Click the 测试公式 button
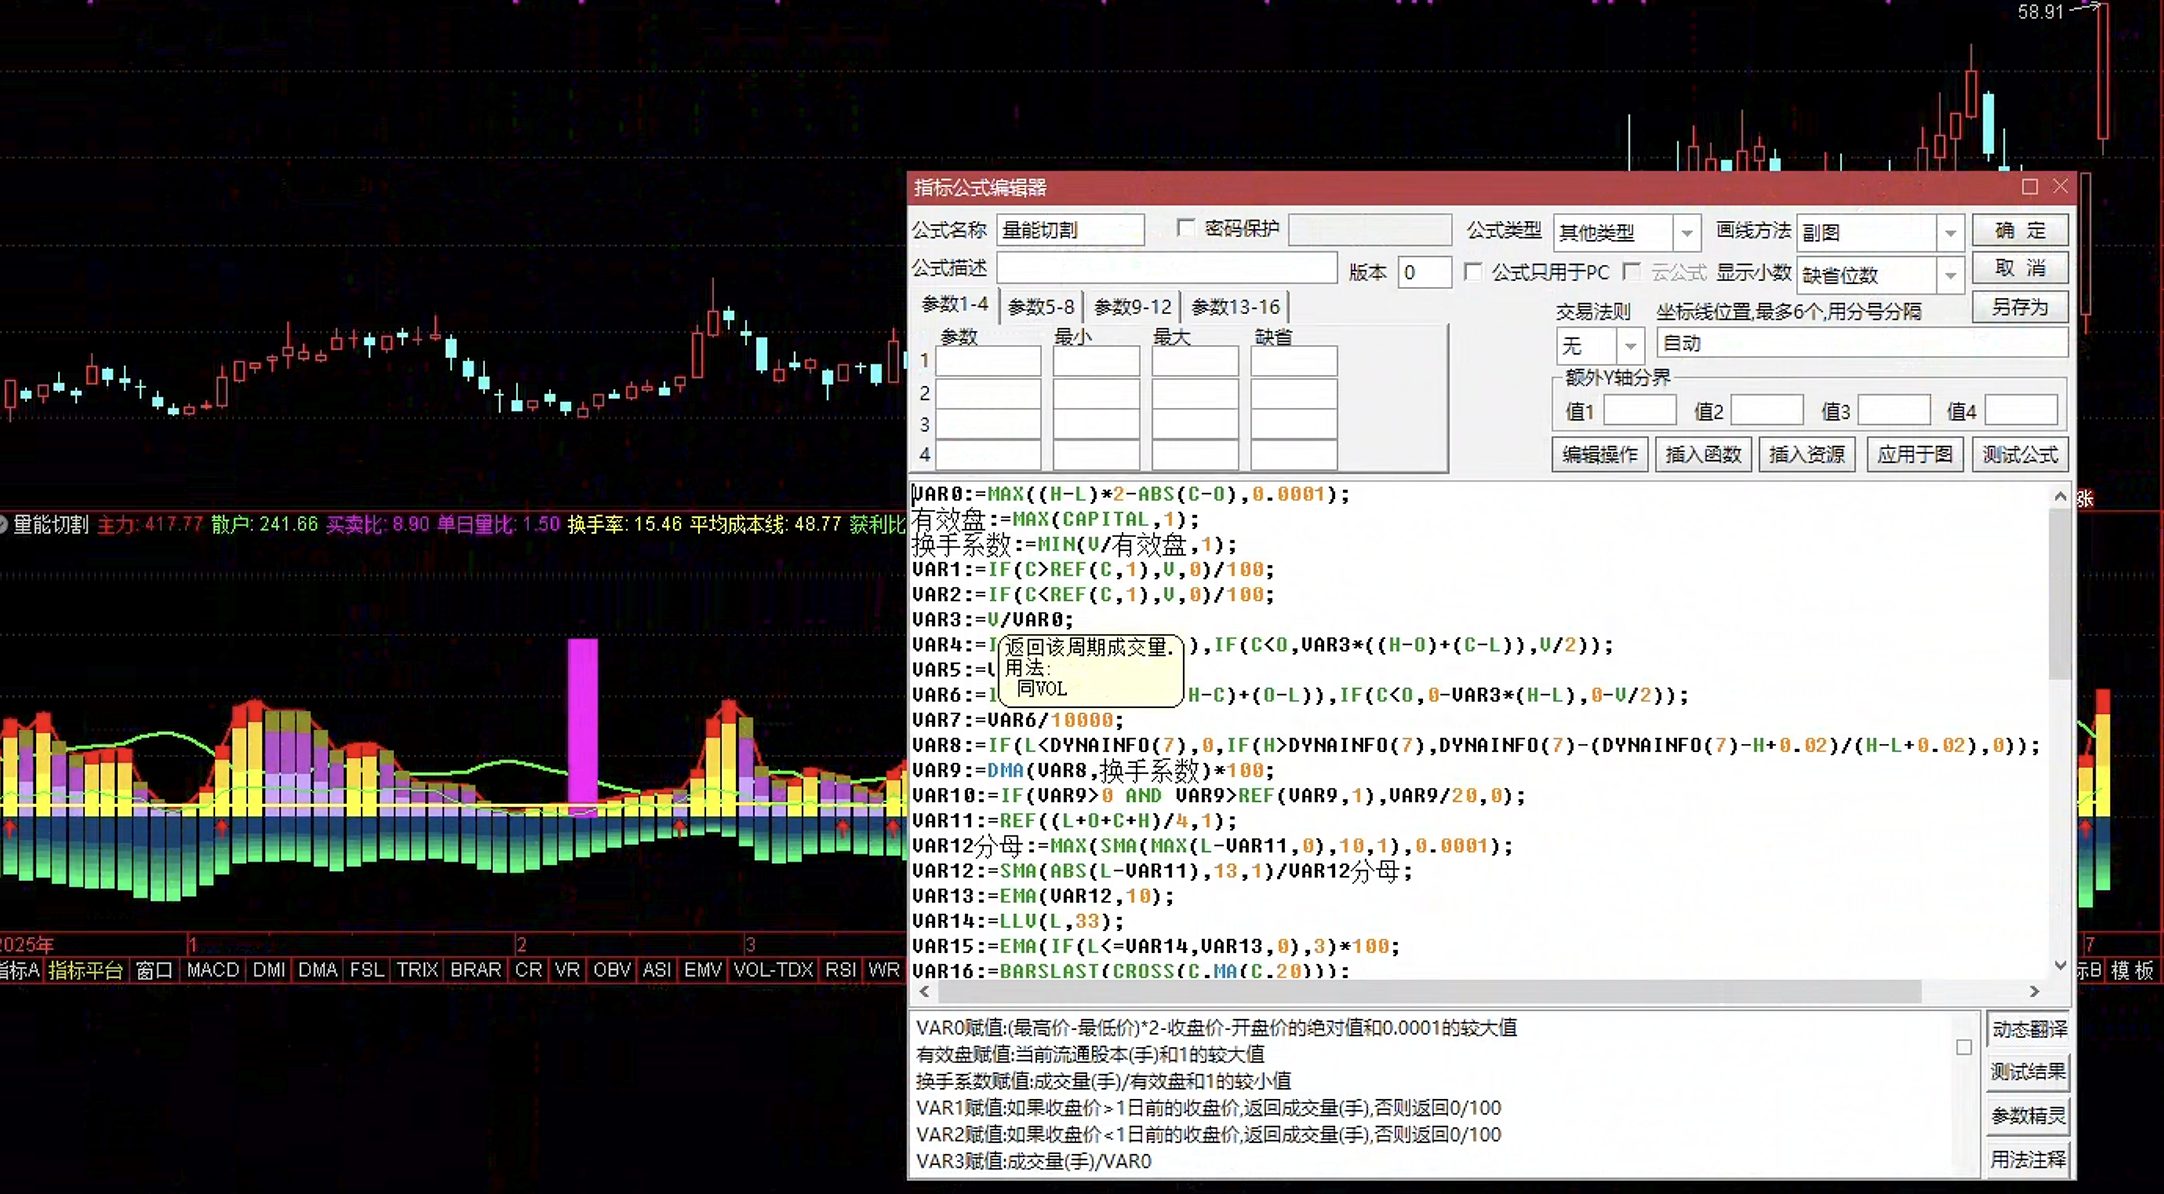This screenshot has height=1194, width=2164. coord(2020,454)
